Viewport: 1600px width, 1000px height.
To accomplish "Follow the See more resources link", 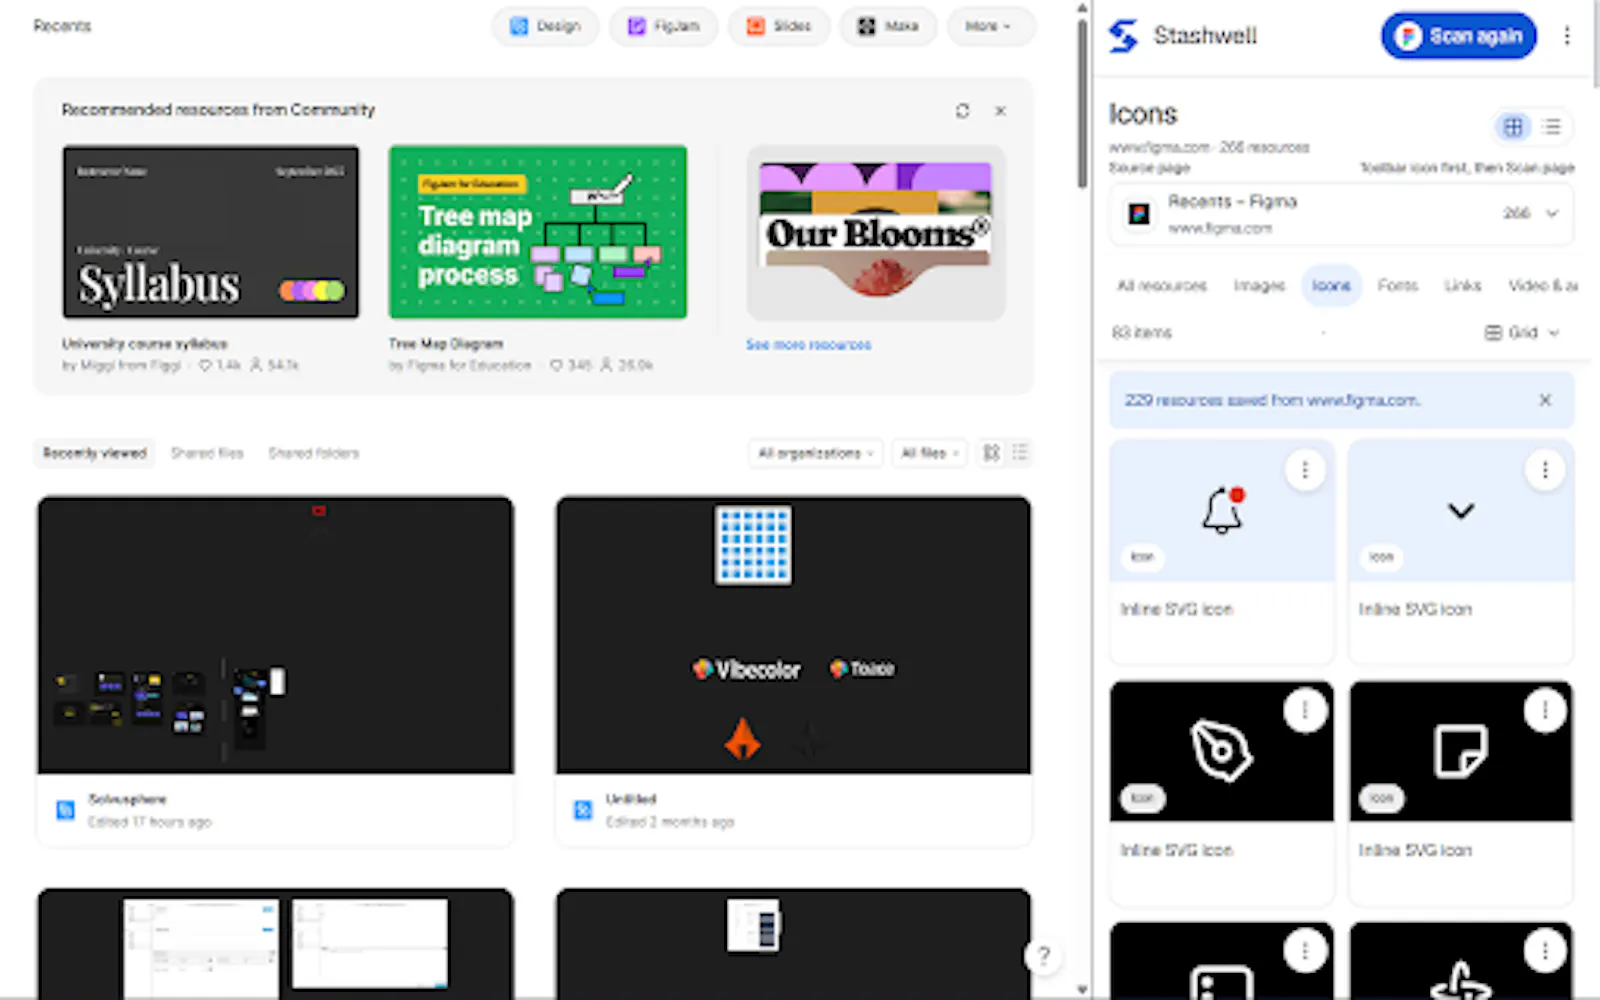I will [x=809, y=345].
